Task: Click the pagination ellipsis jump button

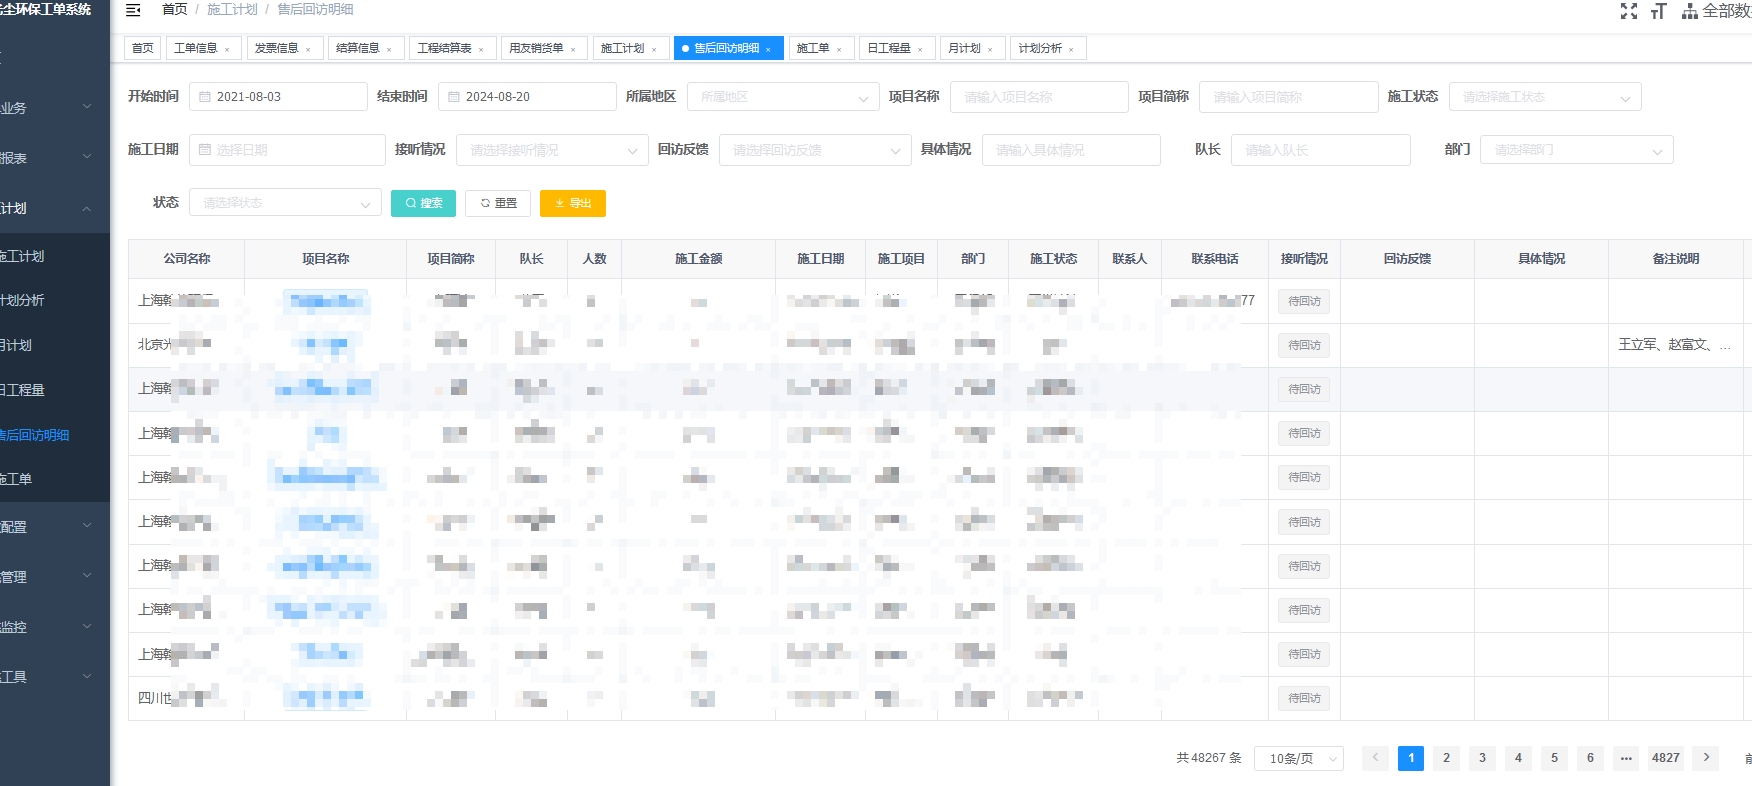Action: pyautogui.click(x=1626, y=758)
